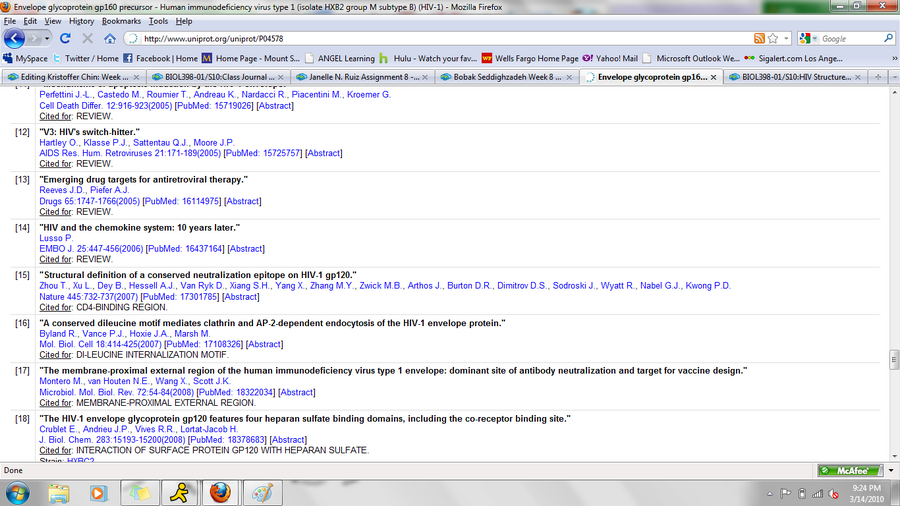This screenshot has width=900, height=506.
Task: Click the browser Back arrow button
Action: 15,38
